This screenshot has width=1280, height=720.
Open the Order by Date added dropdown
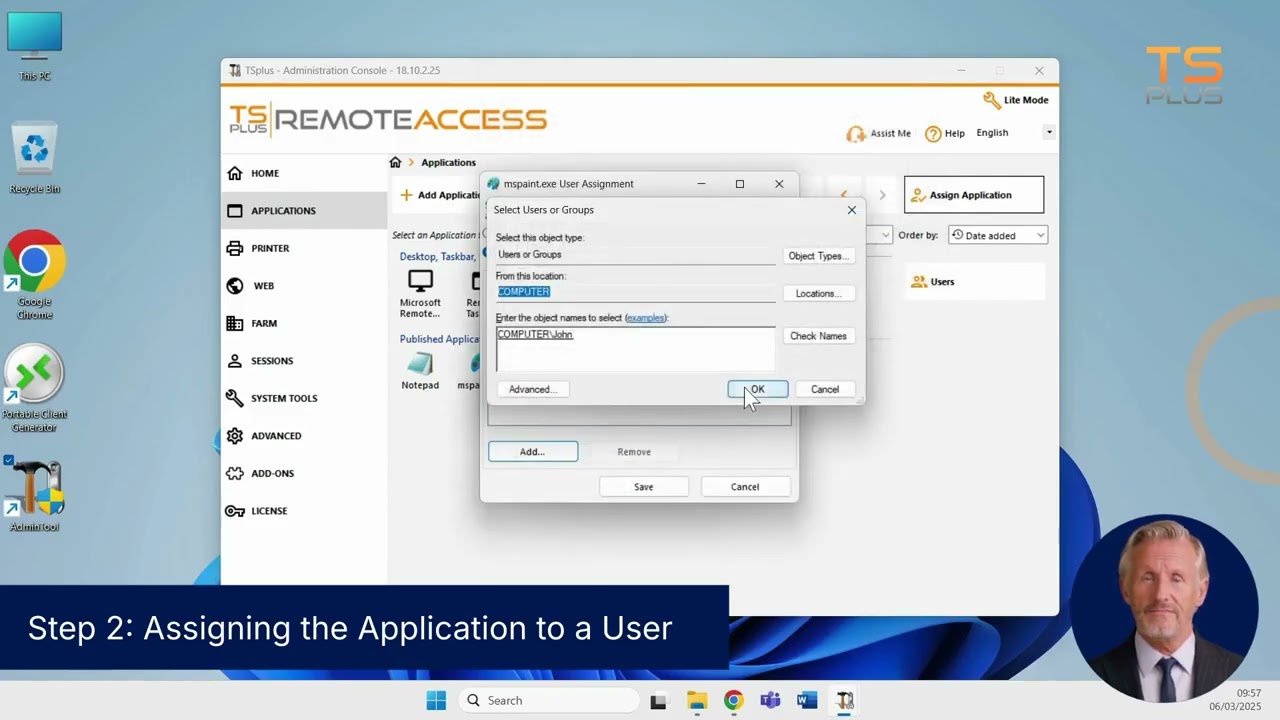click(x=997, y=235)
